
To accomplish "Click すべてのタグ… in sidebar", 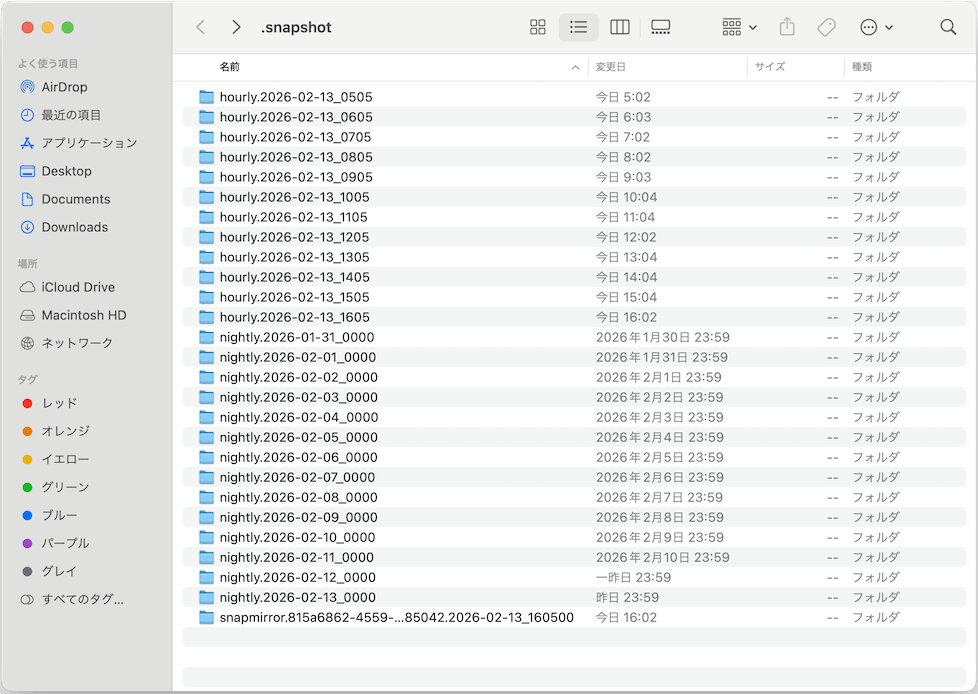I will pos(82,599).
